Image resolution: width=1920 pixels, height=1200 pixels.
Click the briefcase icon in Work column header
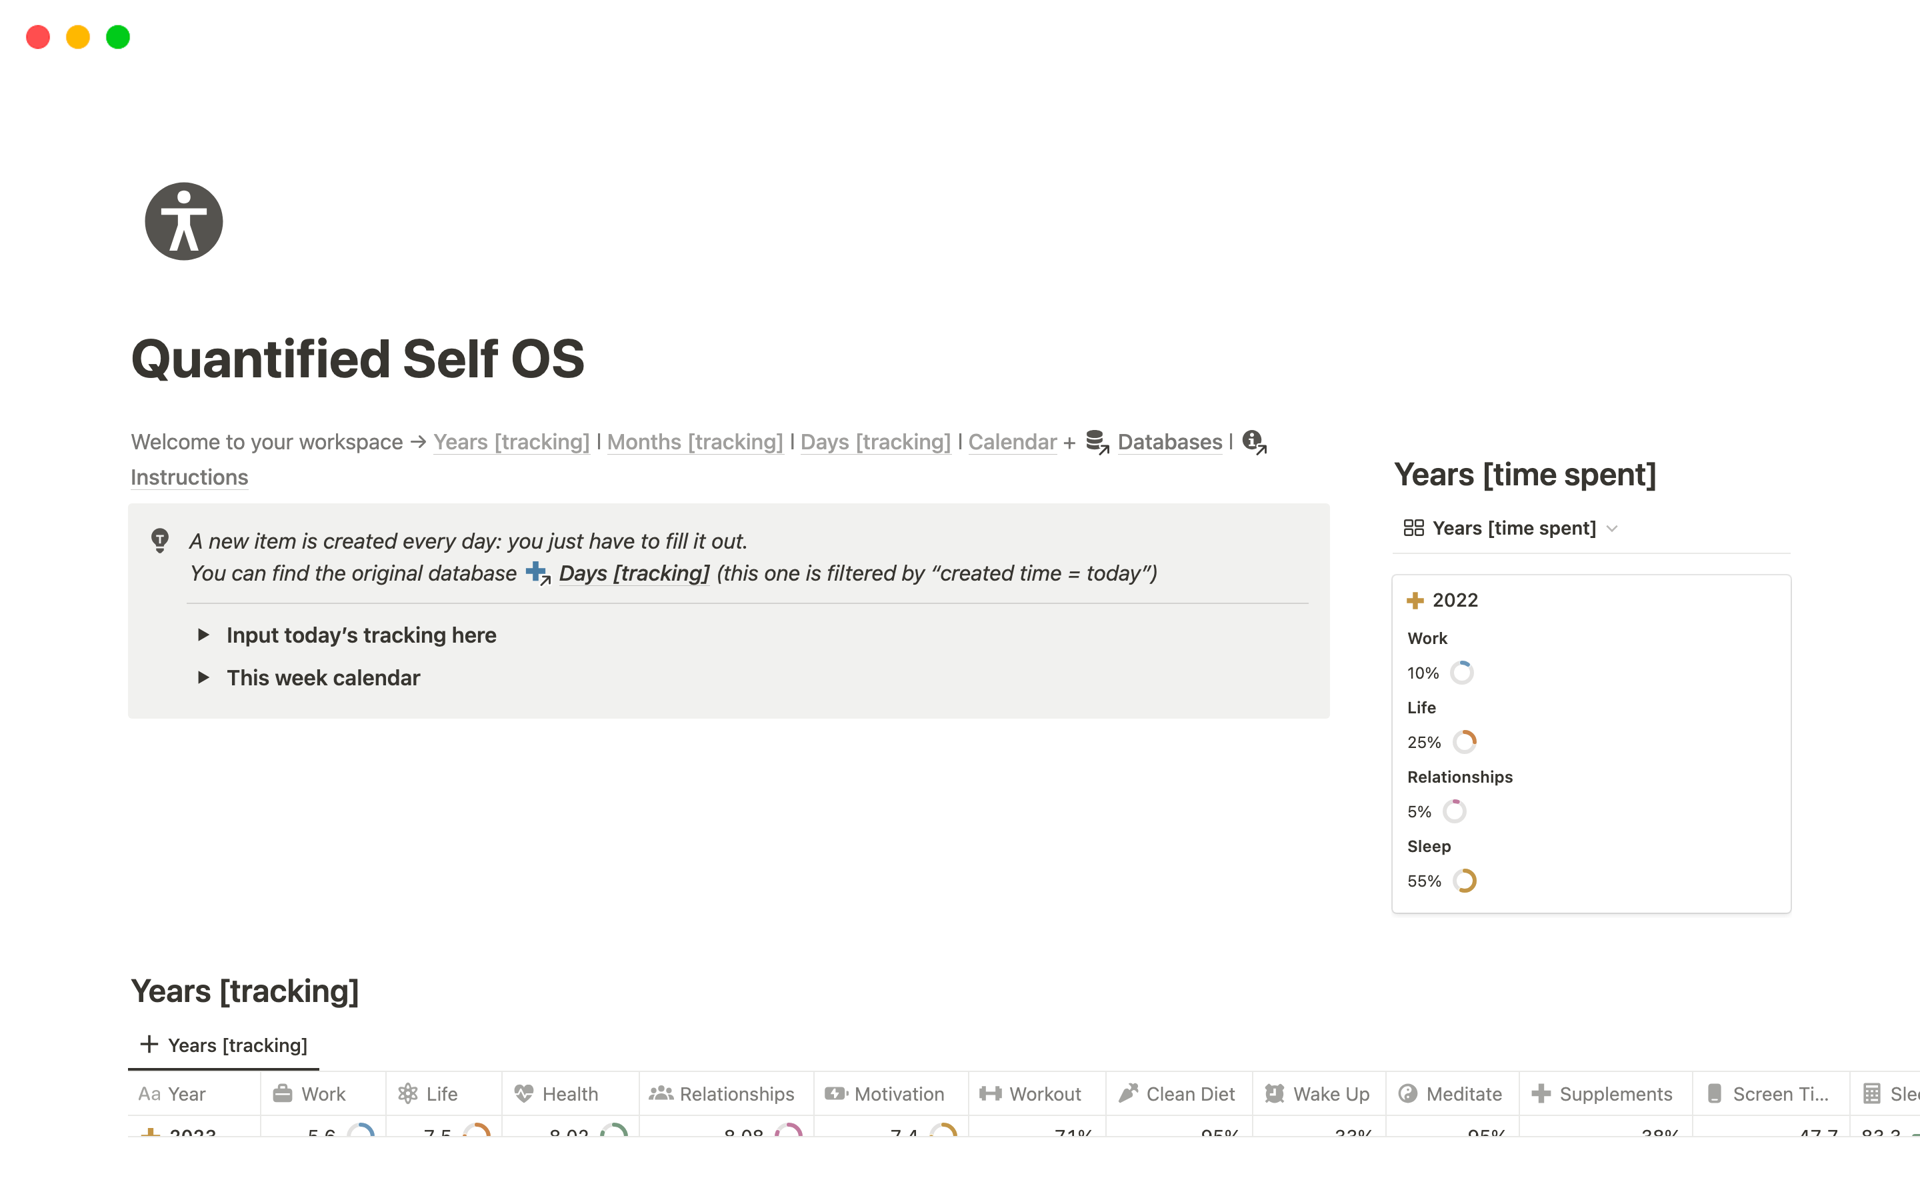[283, 1094]
